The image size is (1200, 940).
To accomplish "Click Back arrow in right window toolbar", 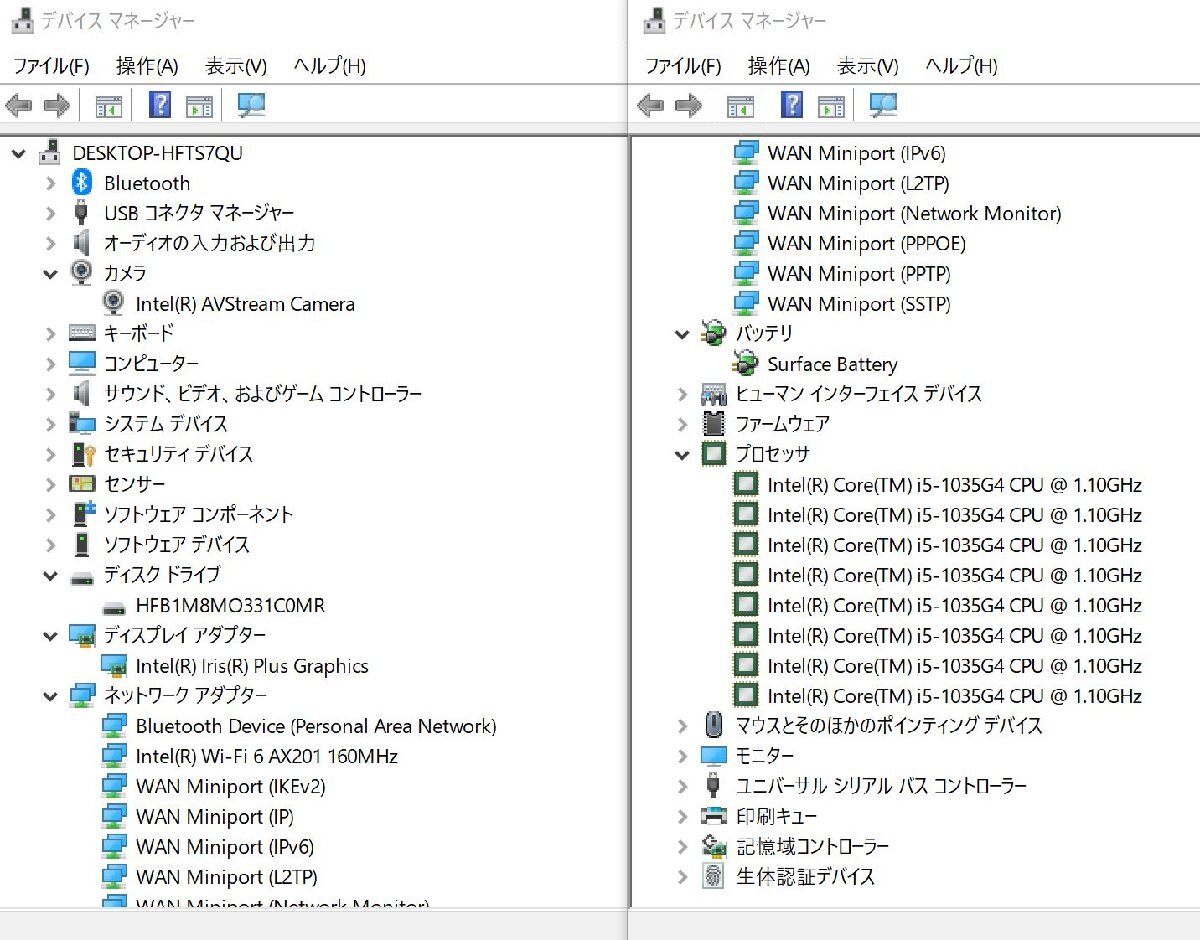I will (x=651, y=105).
